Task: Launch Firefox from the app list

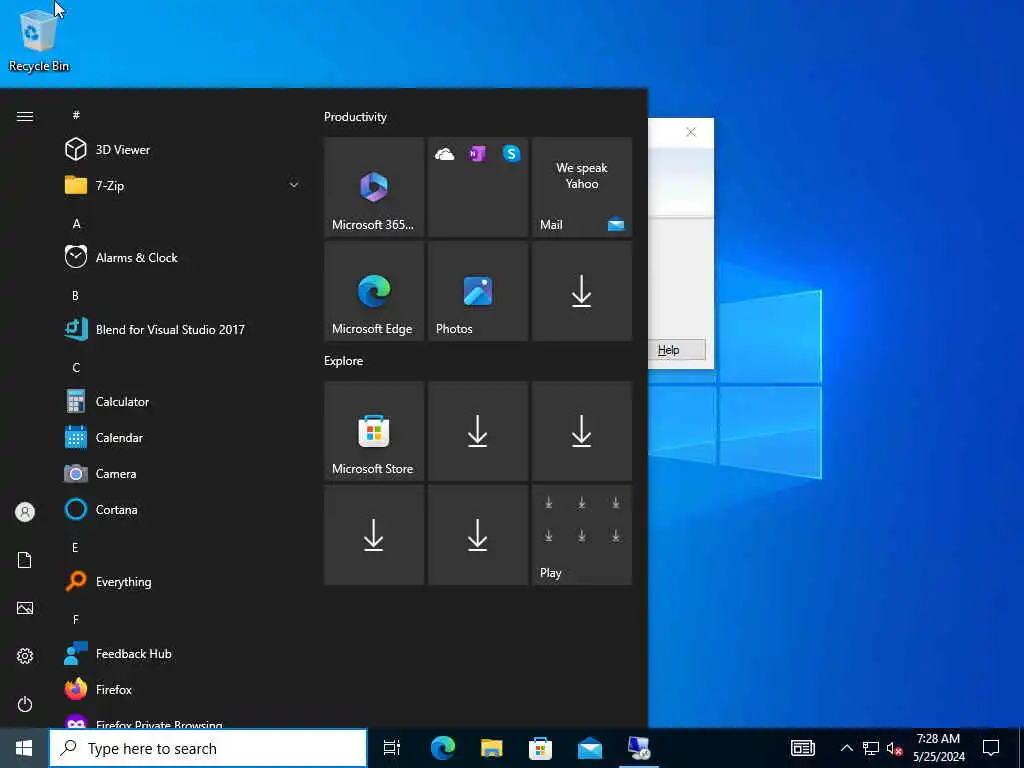Action: (x=181, y=689)
